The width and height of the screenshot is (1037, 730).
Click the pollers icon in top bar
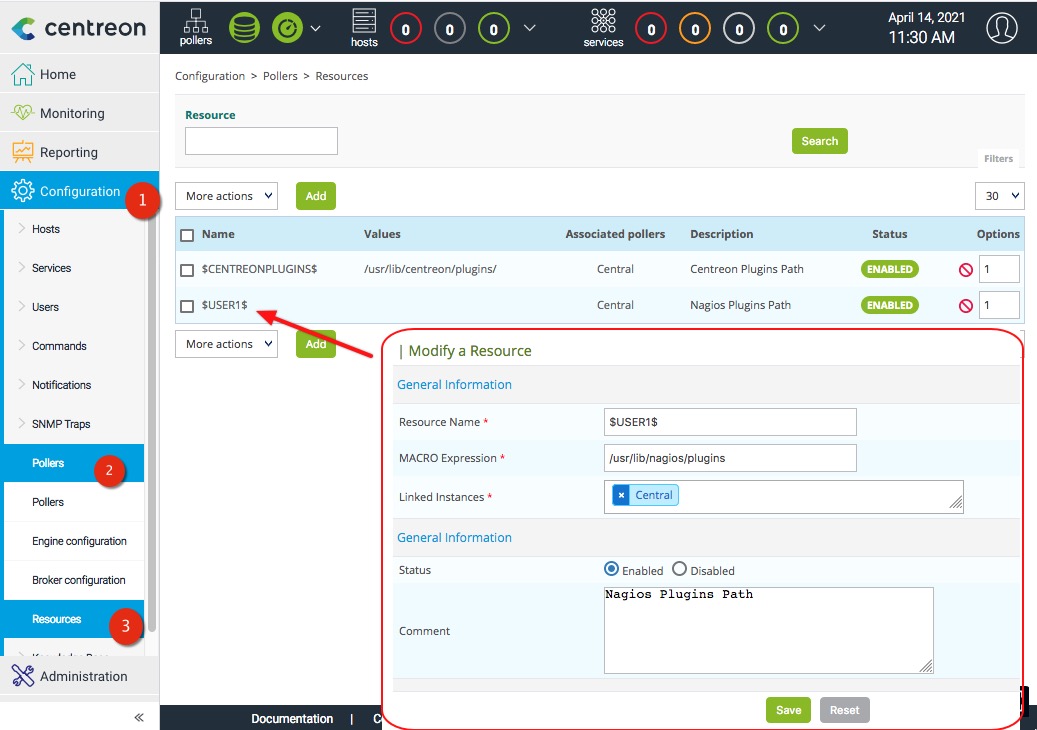click(196, 27)
